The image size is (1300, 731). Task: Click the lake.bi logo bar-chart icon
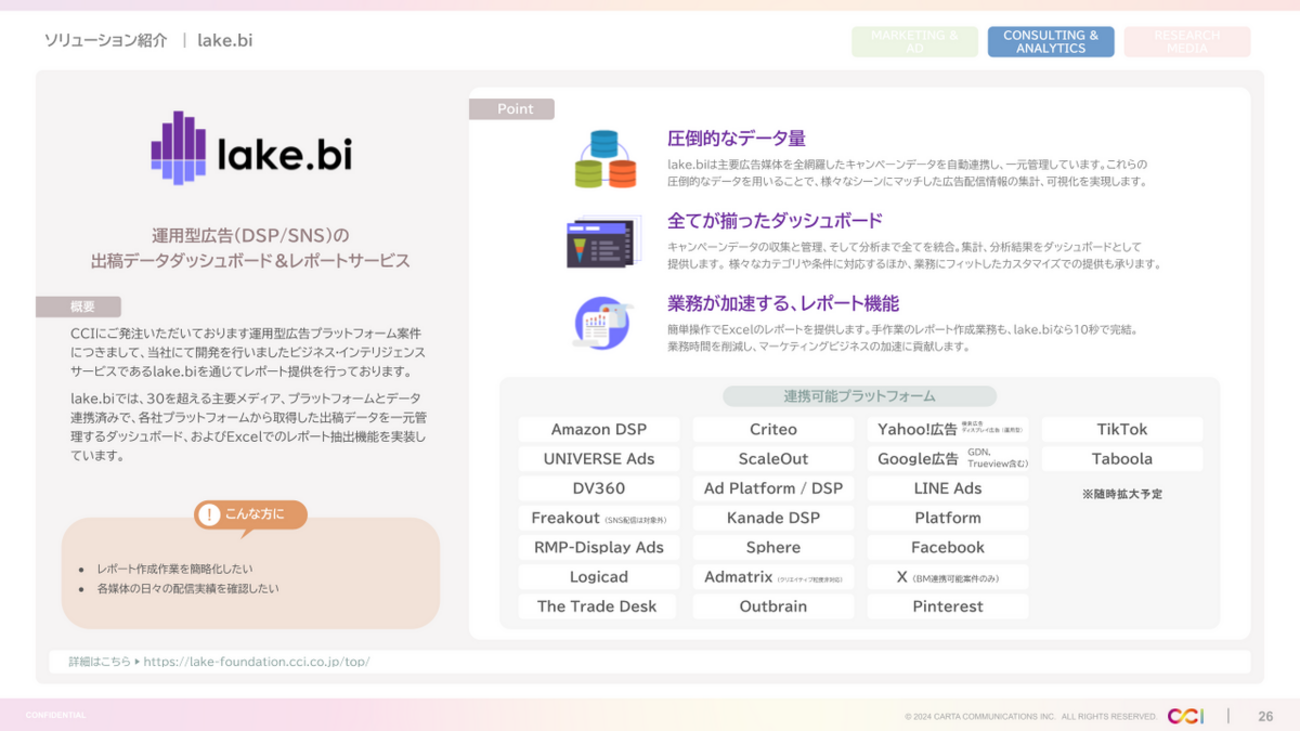[x=178, y=149]
